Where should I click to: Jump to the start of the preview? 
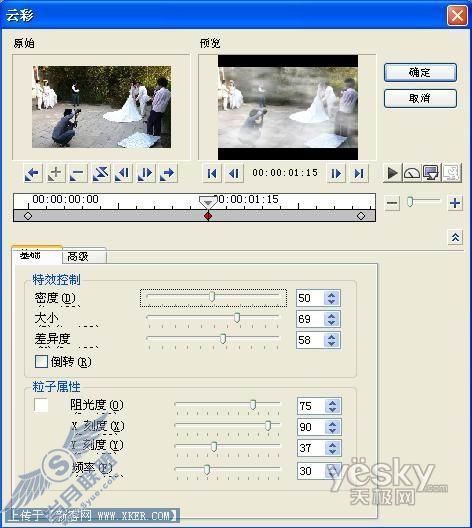click(x=212, y=173)
